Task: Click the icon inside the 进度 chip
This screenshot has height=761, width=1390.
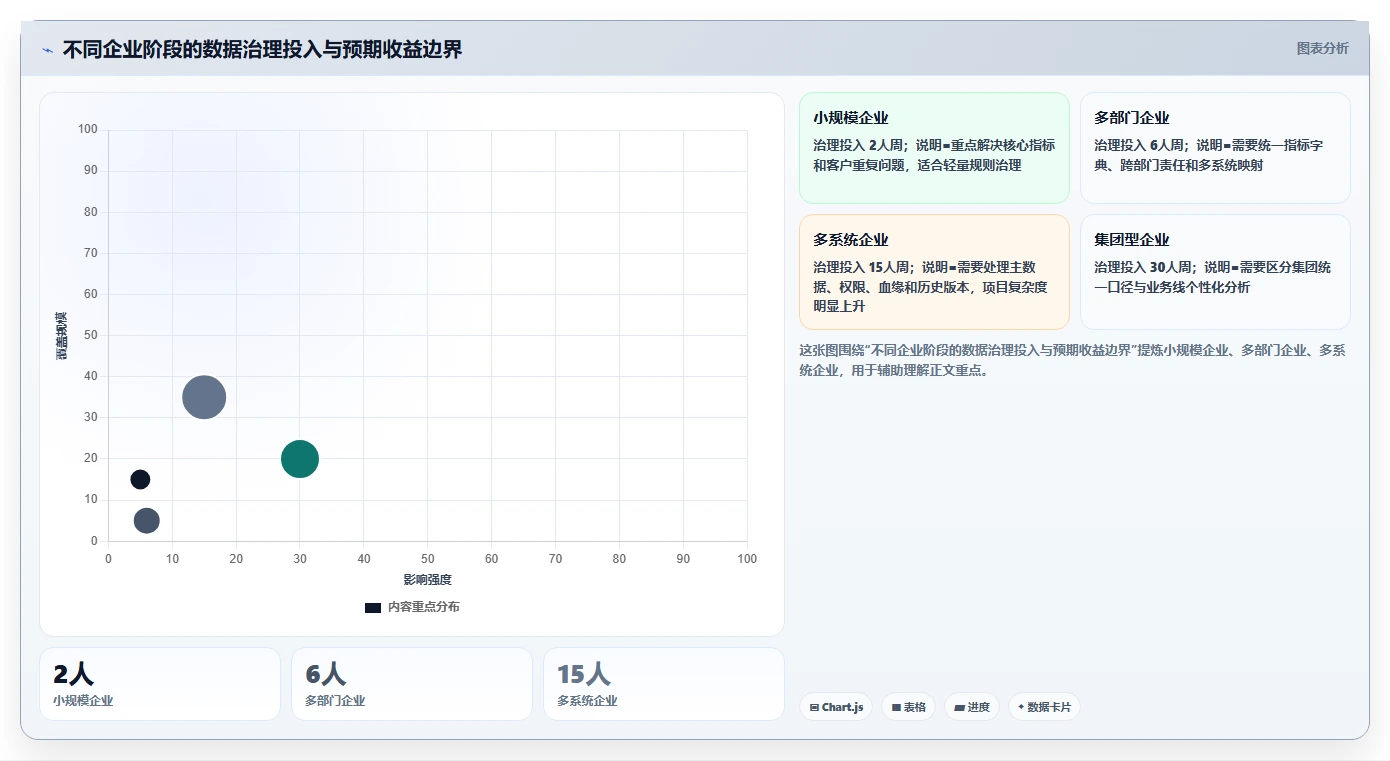Action: pyautogui.click(x=959, y=707)
